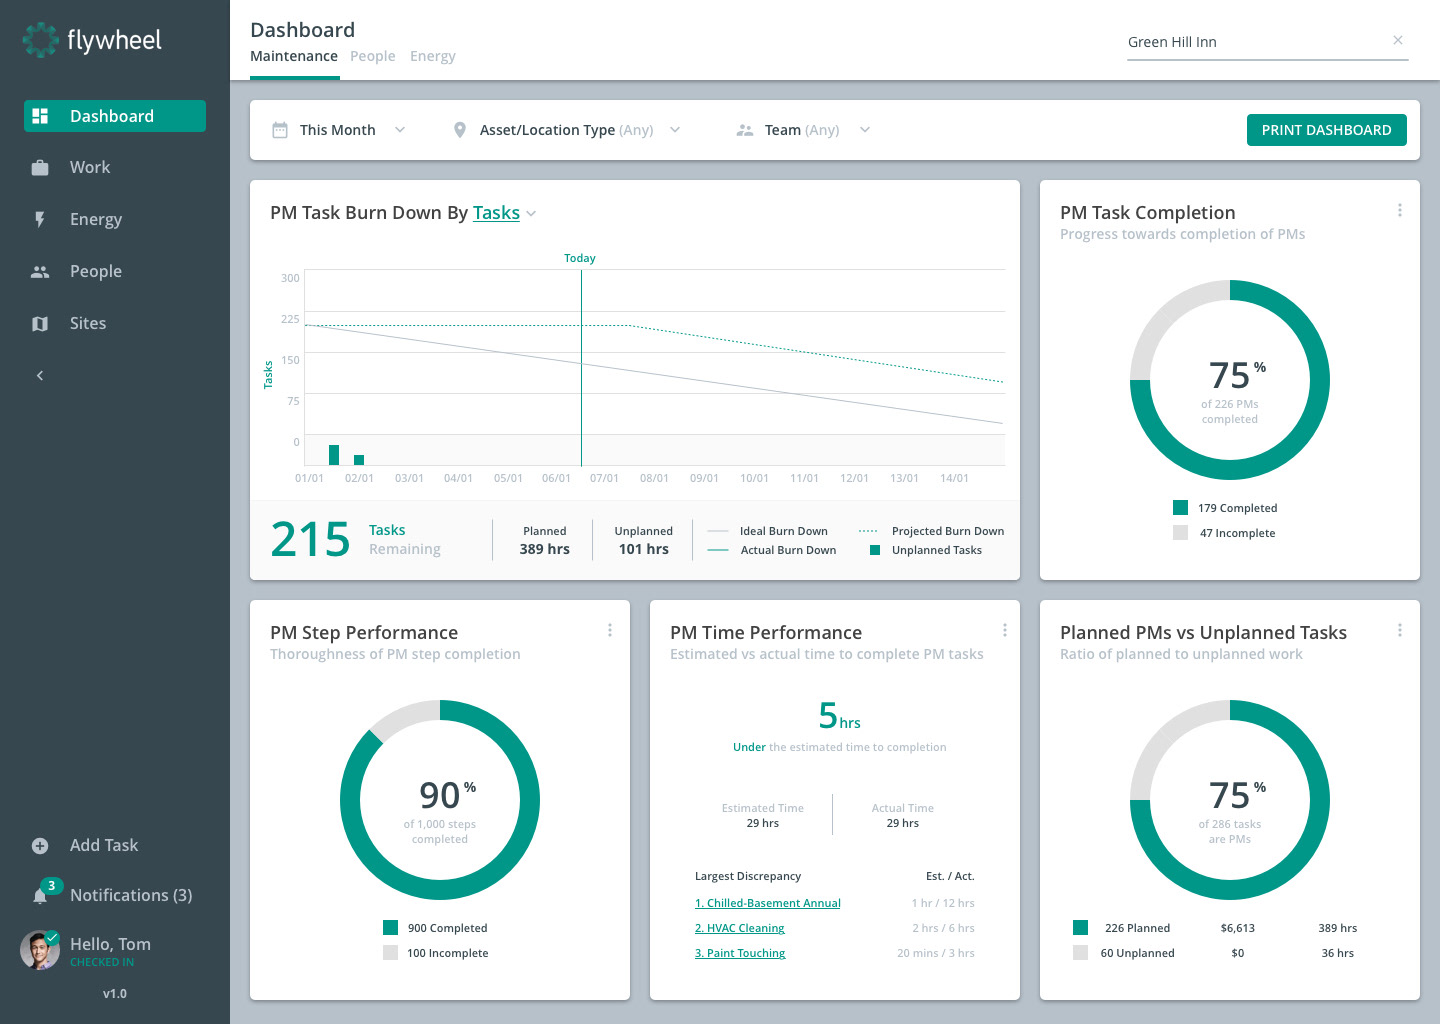Click the 47 Incomplete legend swatch
This screenshot has width=1440, height=1024.
pos(1180,533)
